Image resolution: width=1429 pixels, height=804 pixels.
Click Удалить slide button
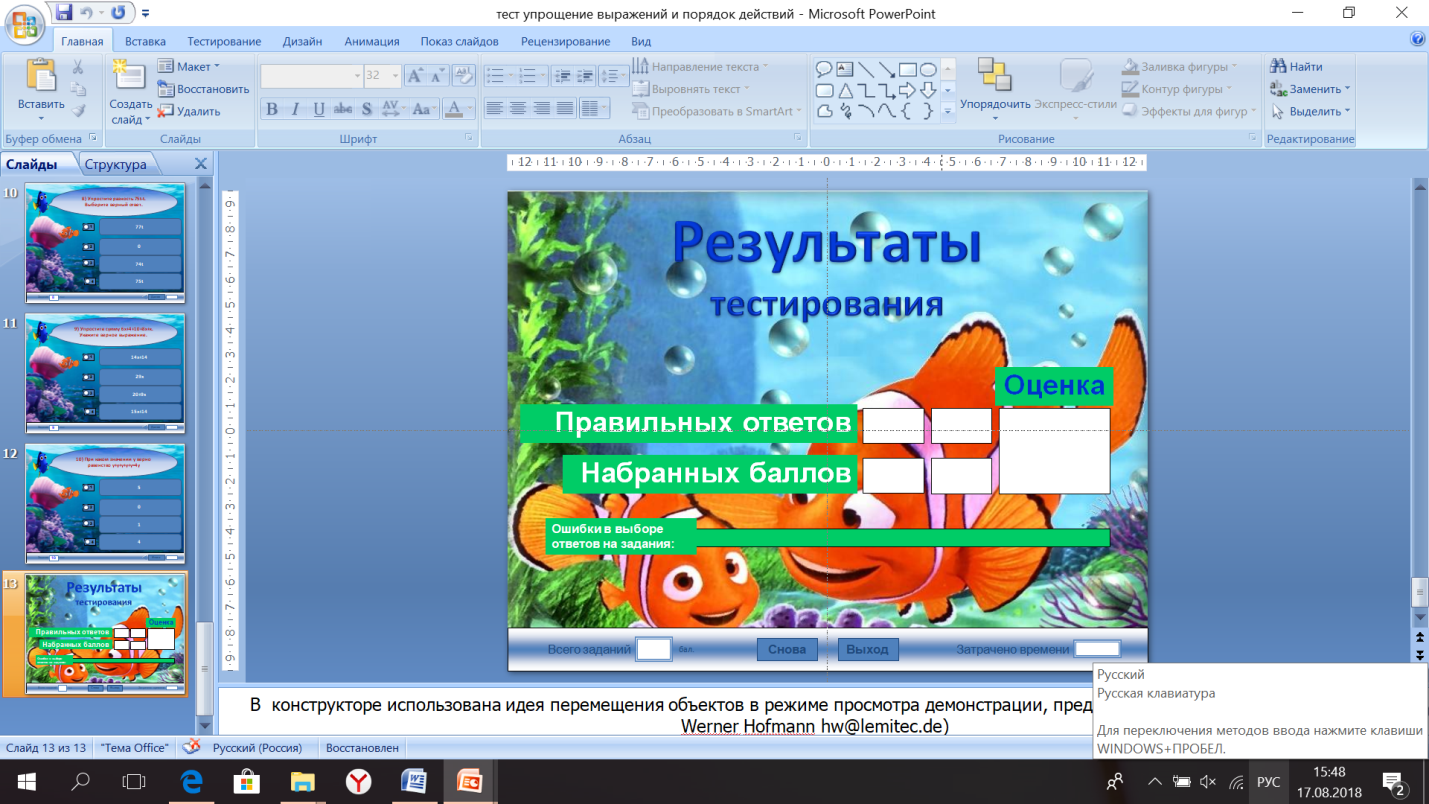tap(189, 111)
